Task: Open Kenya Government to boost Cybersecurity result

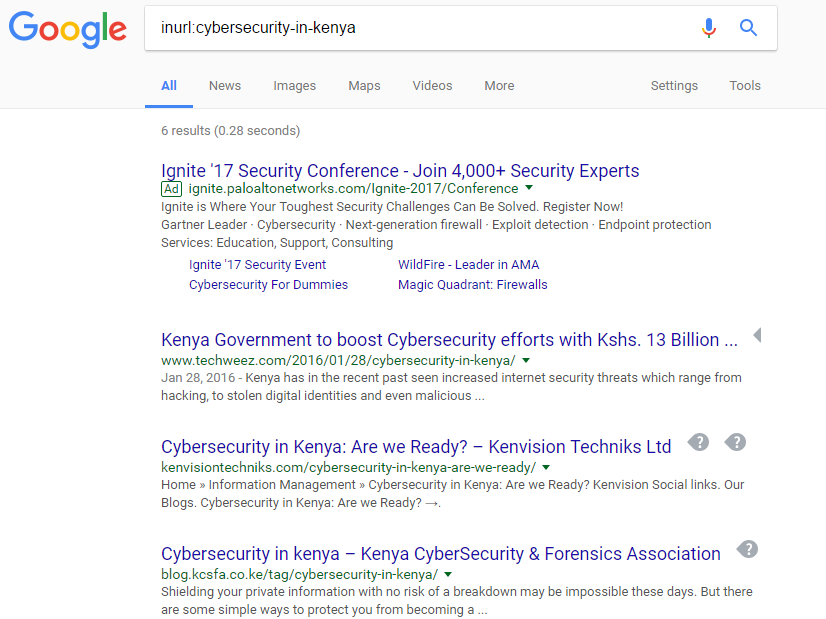Action: click(x=449, y=340)
